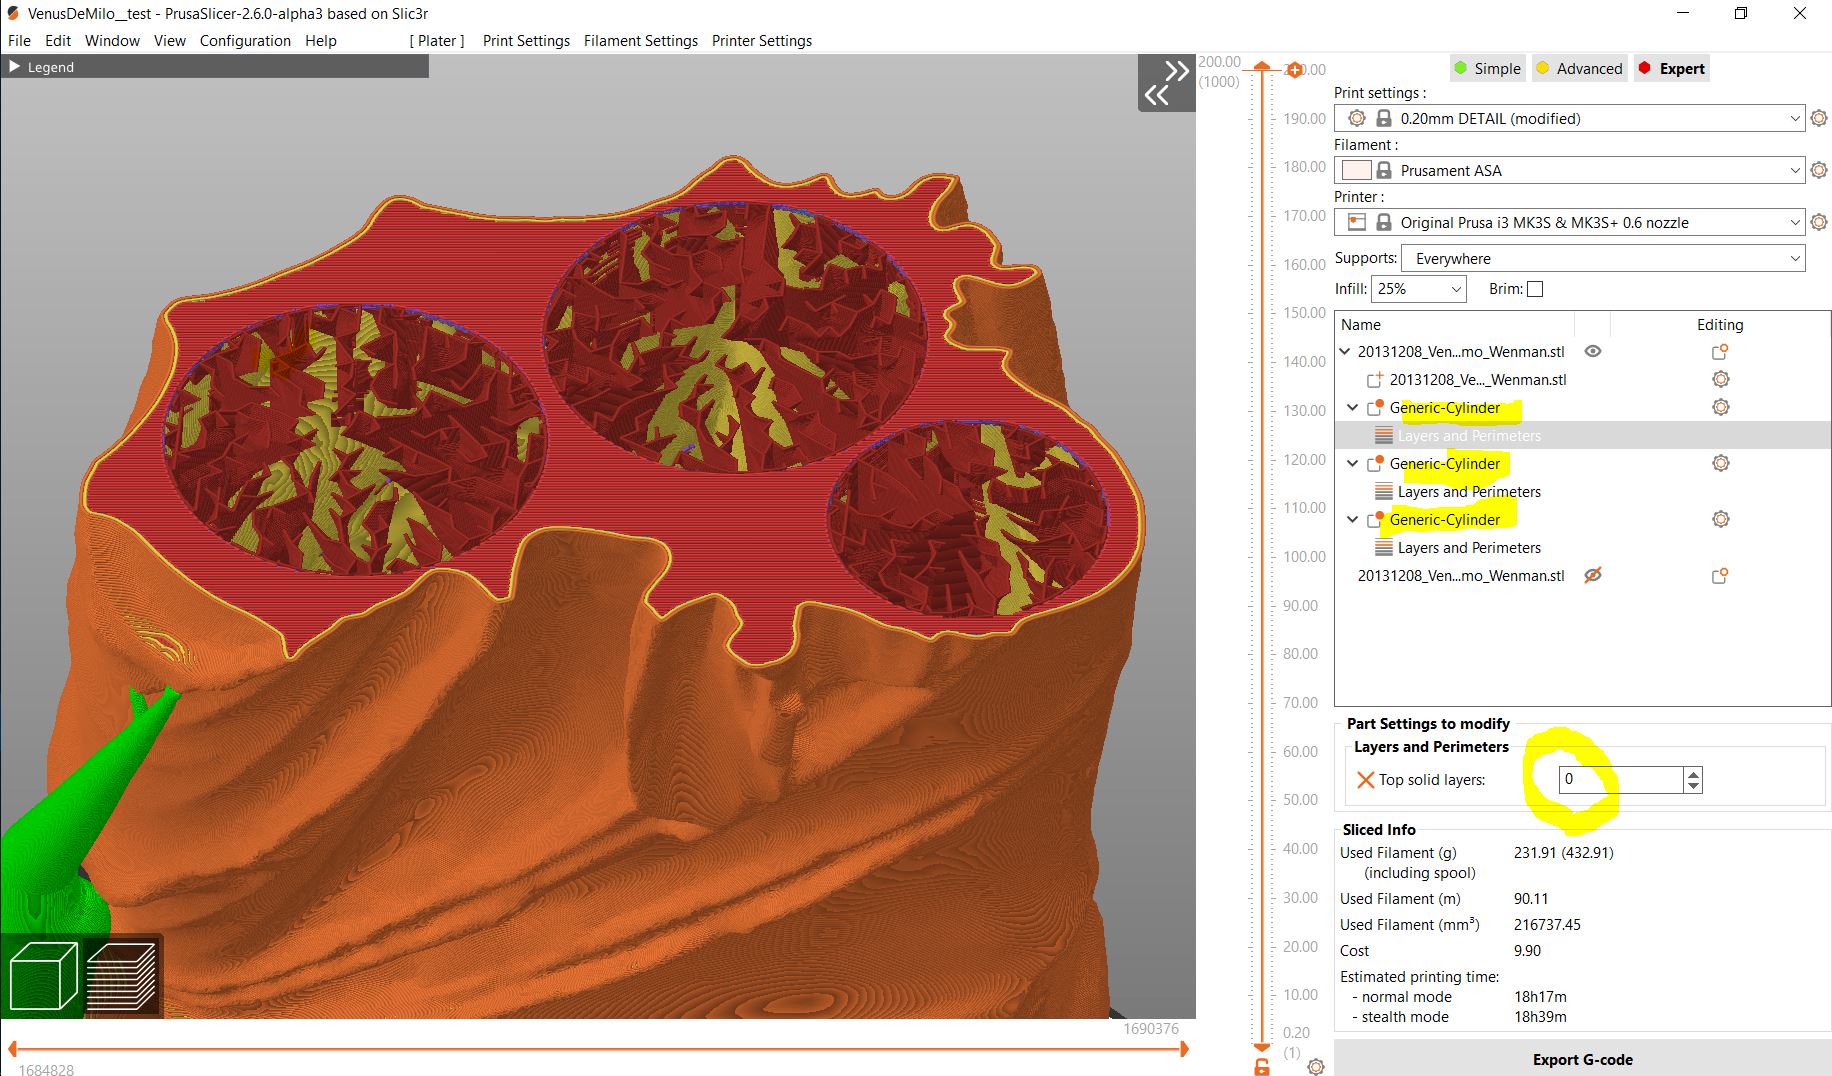
Task: Open settings gear for the third Generic-Cylinder
Action: point(1720,519)
